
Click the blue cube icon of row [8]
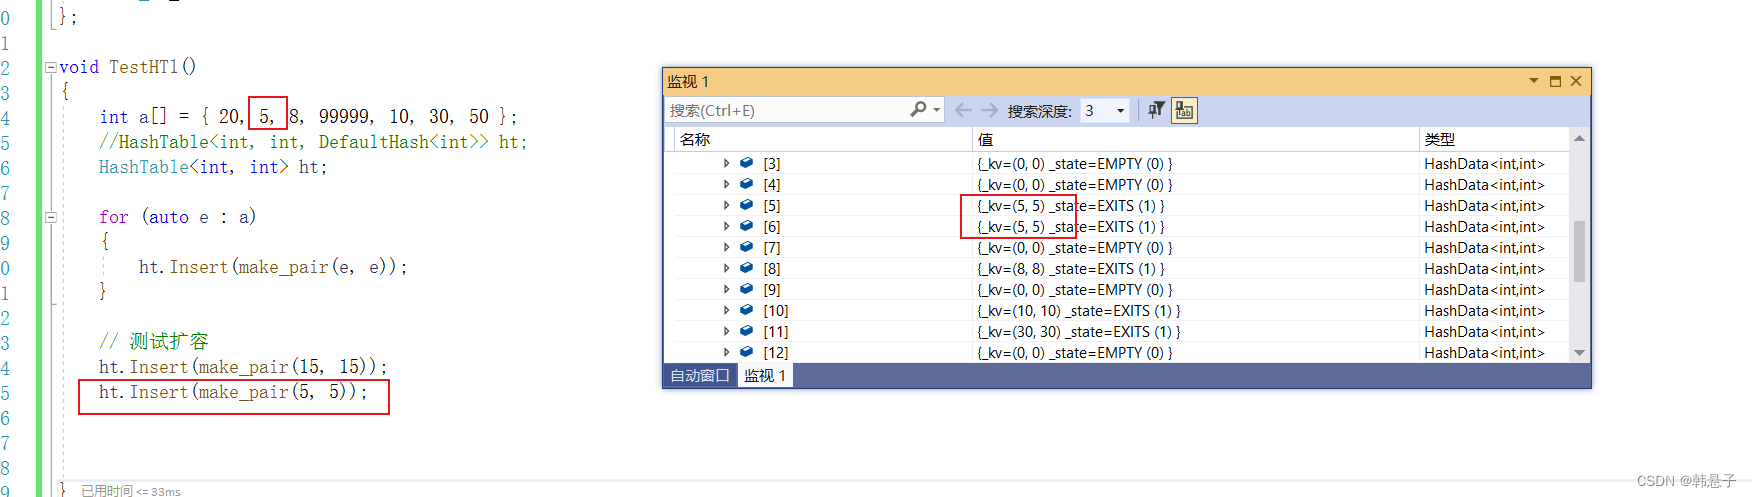746,268
